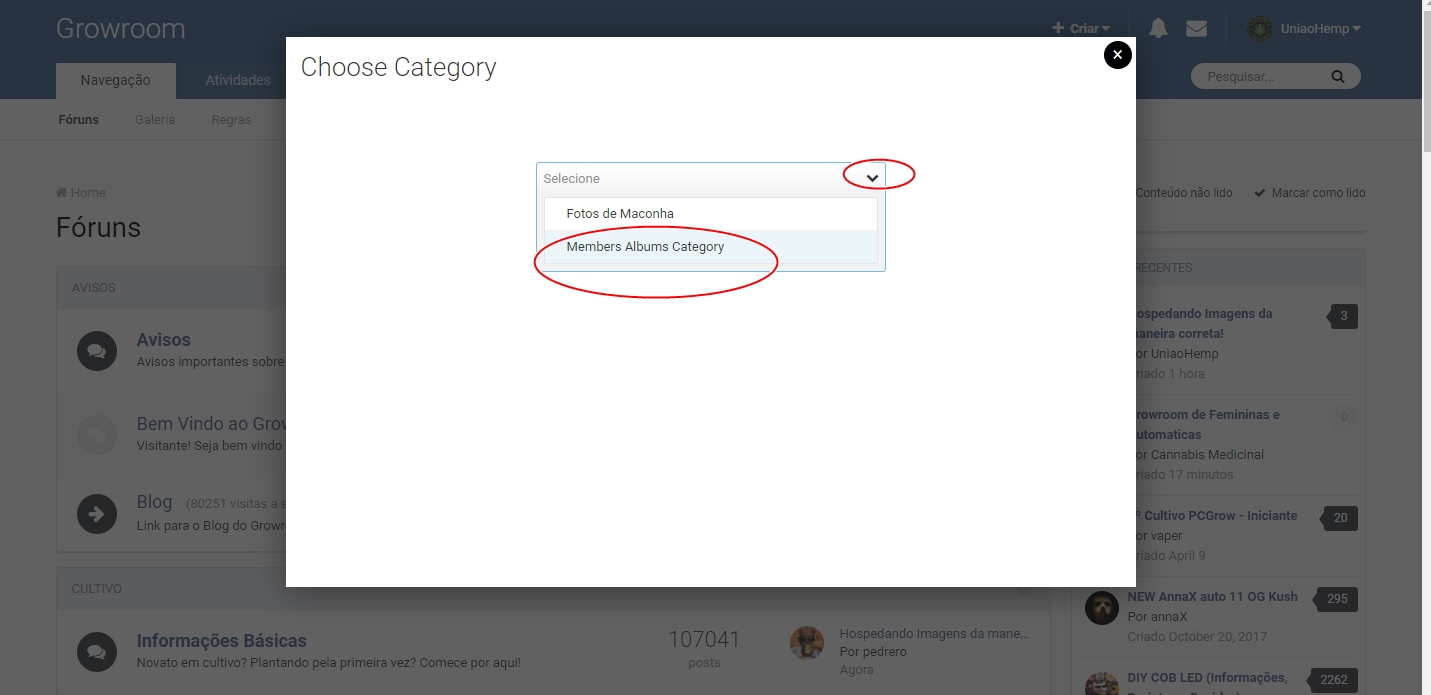
Task: Open the Informações Básicas forum
Action: 222,641
